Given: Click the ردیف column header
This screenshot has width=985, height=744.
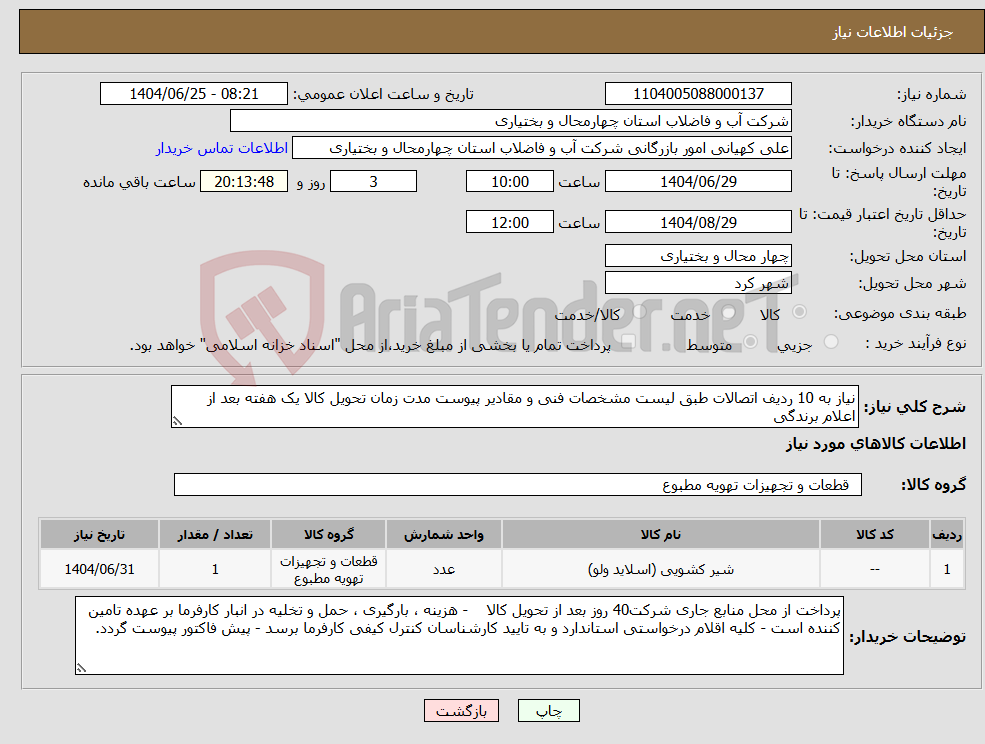Looking at the screenshot, I should [x=947, y=535].
